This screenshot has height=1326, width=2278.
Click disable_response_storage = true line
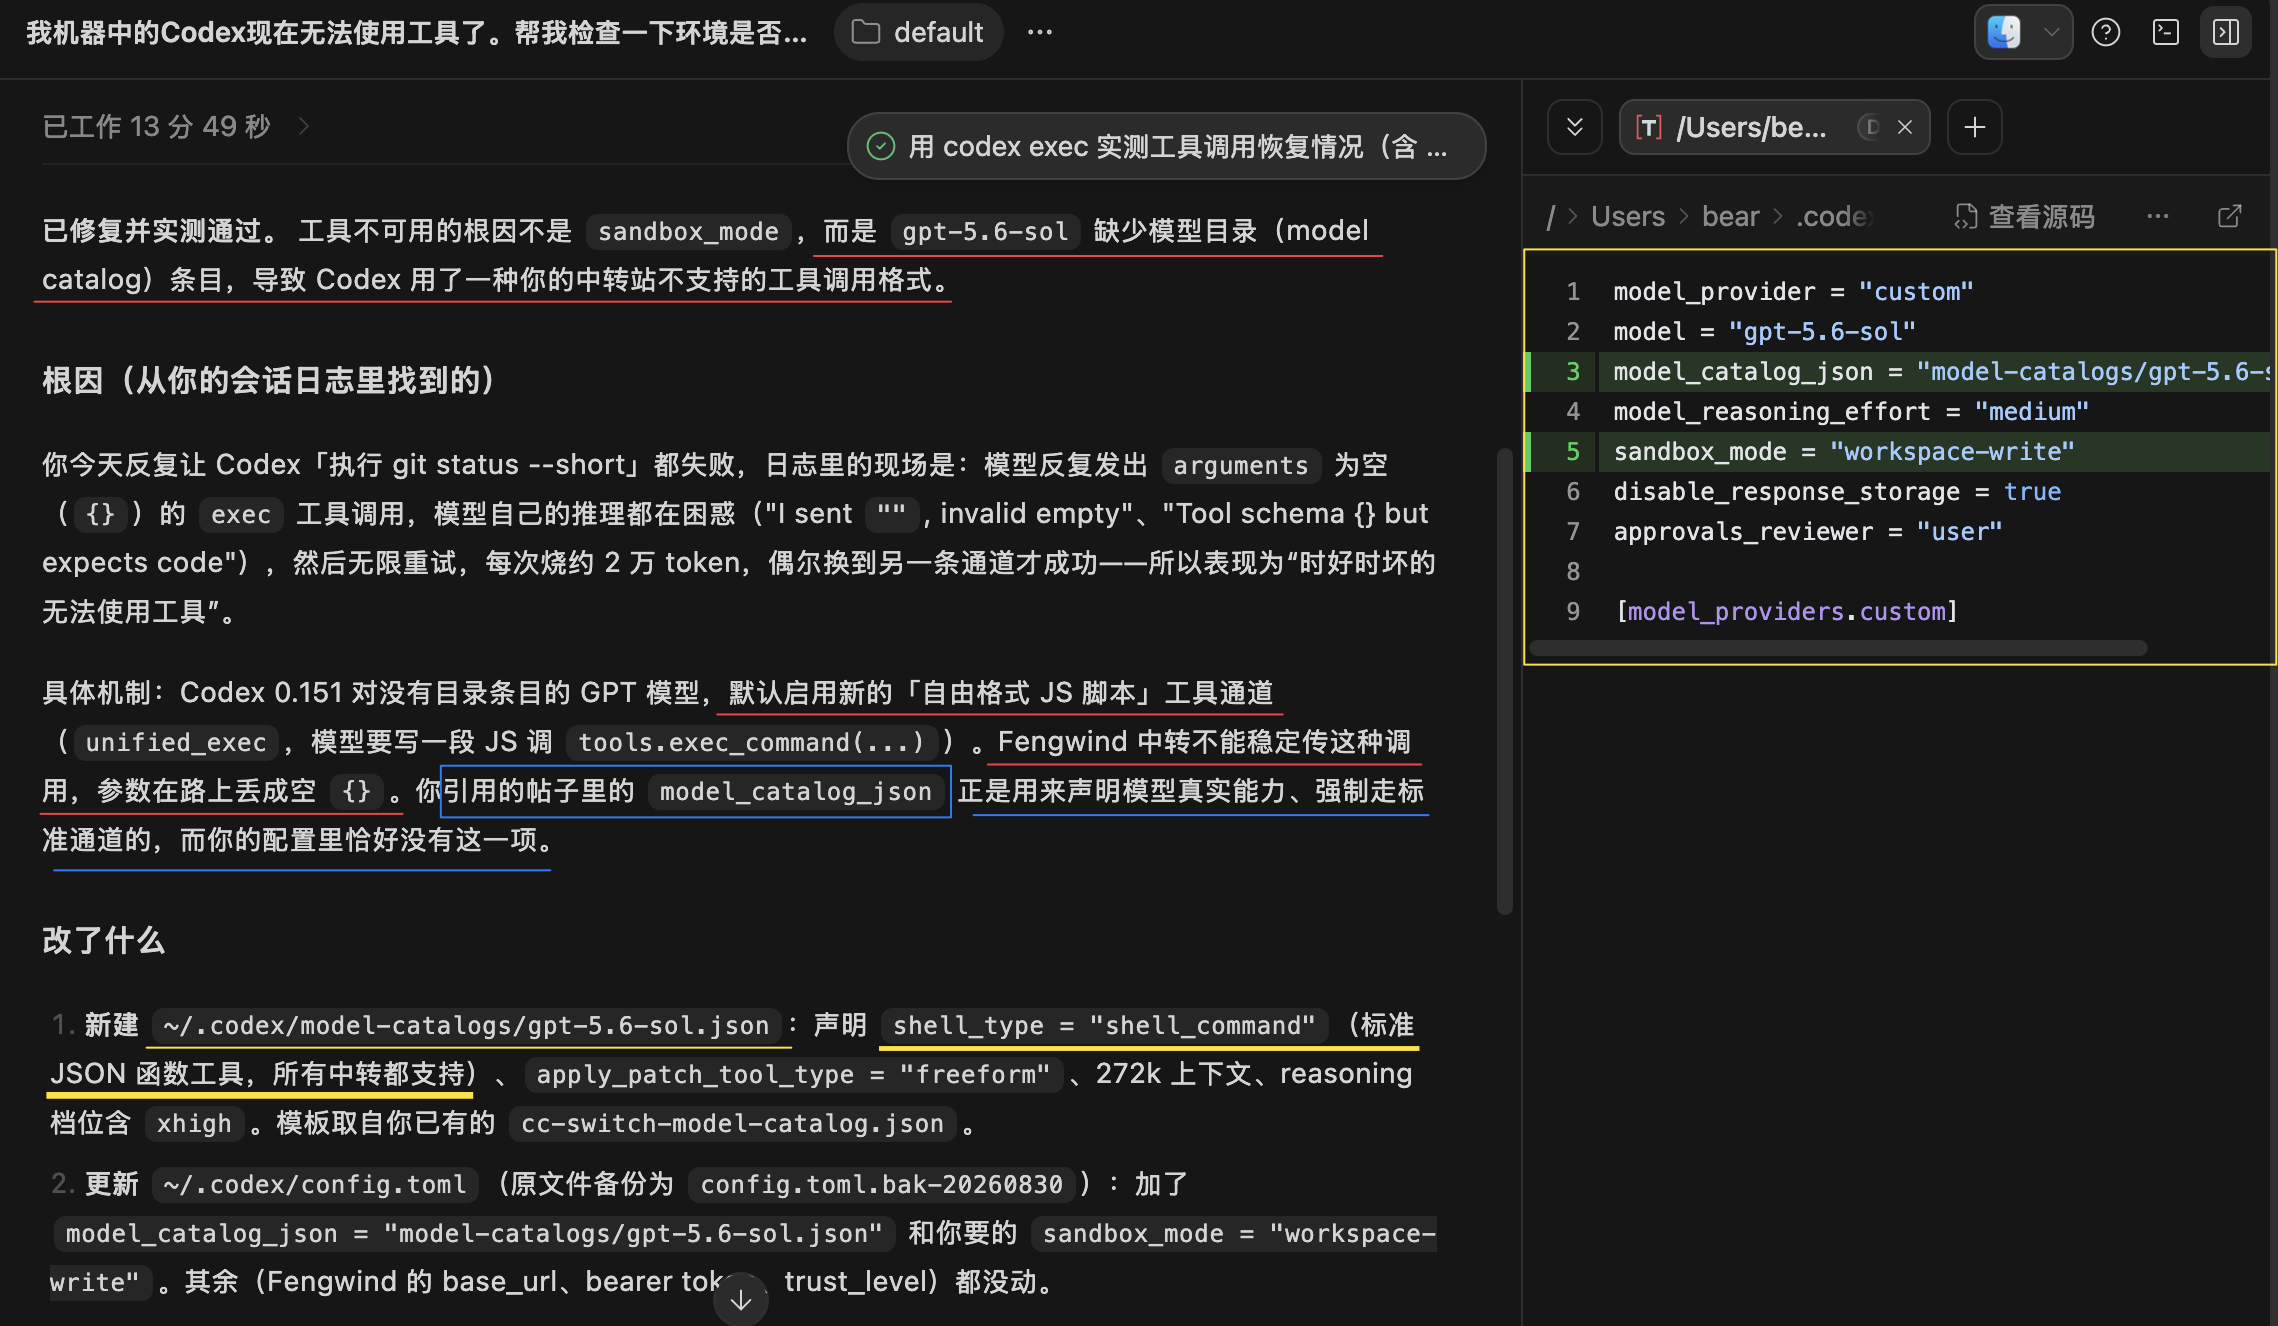(1837, 491)
